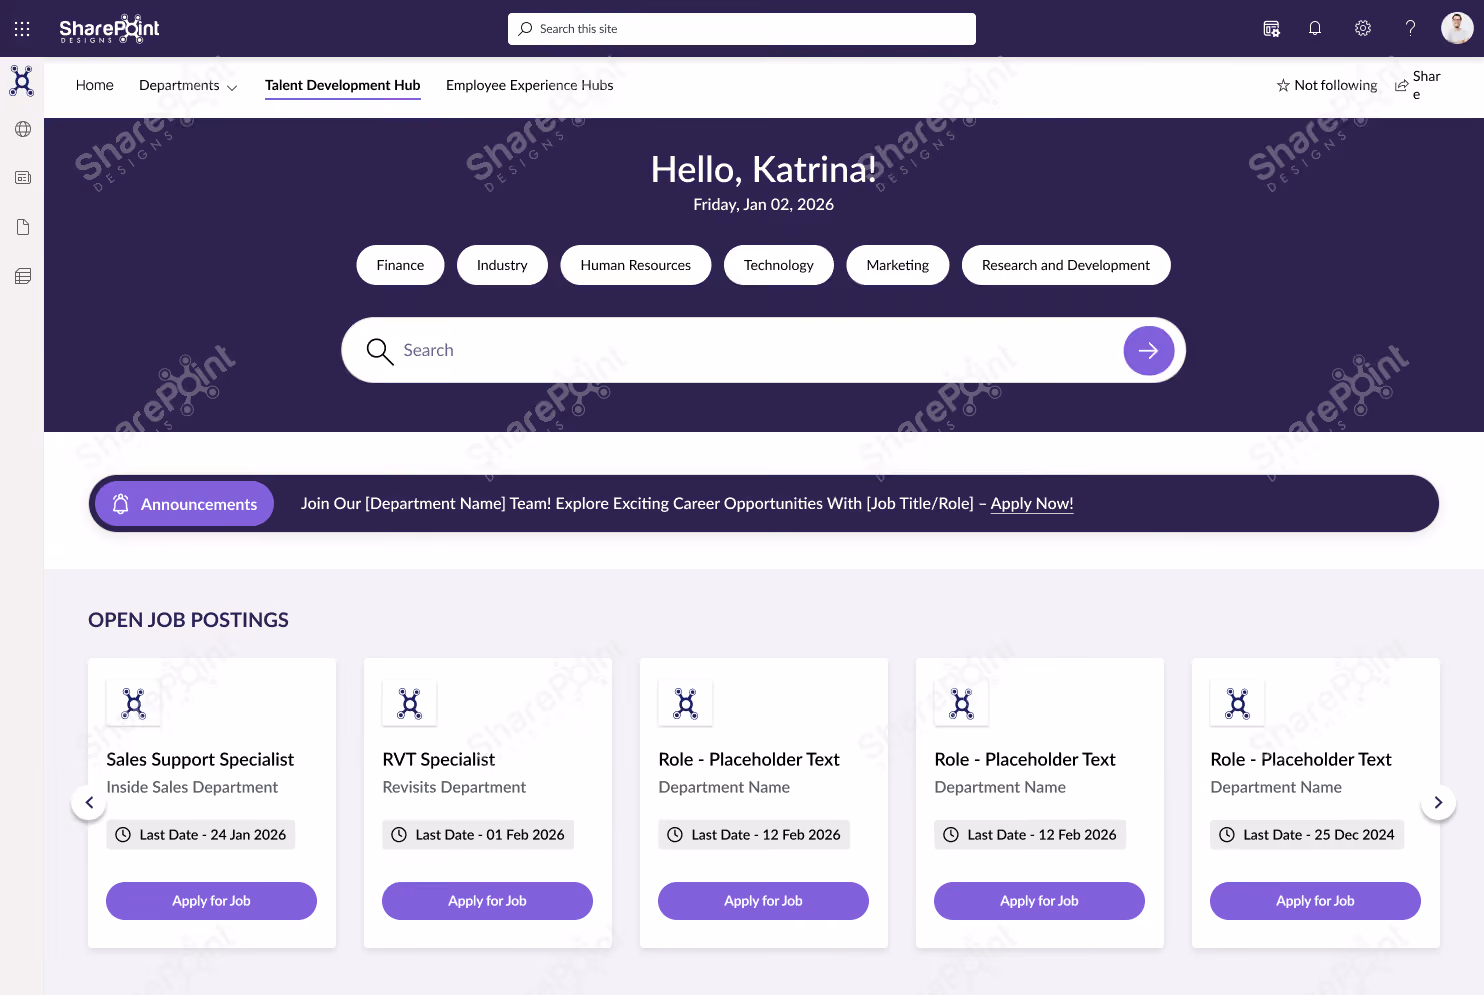Select the Talent Development Hub tab
Image resolution: width=1484 pixels, height=995 pixels.
[x=343, y=85]
